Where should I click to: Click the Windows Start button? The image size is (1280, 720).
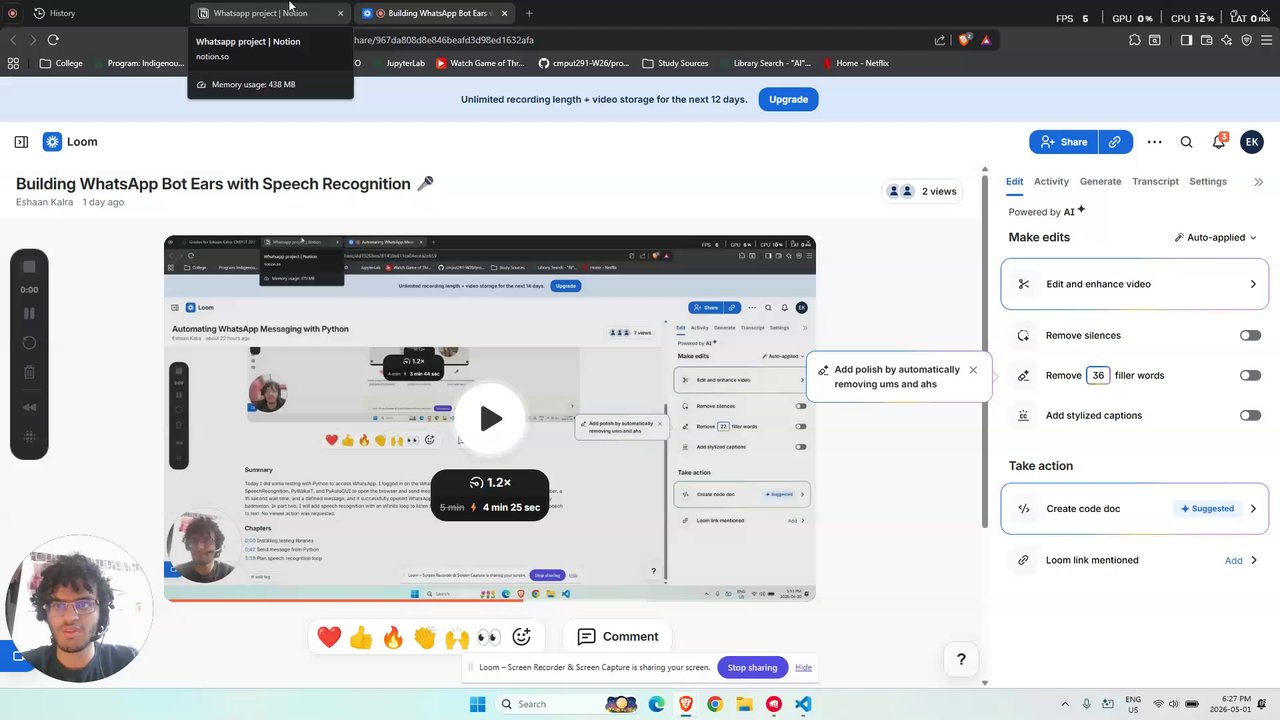(478, 704)
